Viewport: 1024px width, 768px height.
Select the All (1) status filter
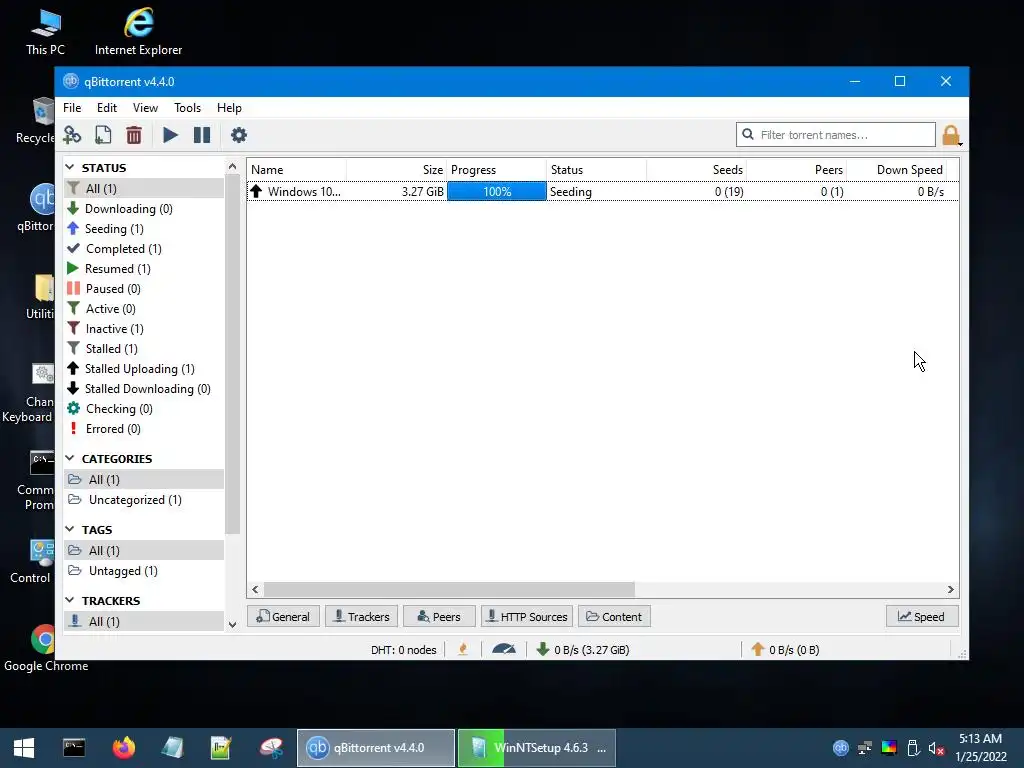coord(144,189)
